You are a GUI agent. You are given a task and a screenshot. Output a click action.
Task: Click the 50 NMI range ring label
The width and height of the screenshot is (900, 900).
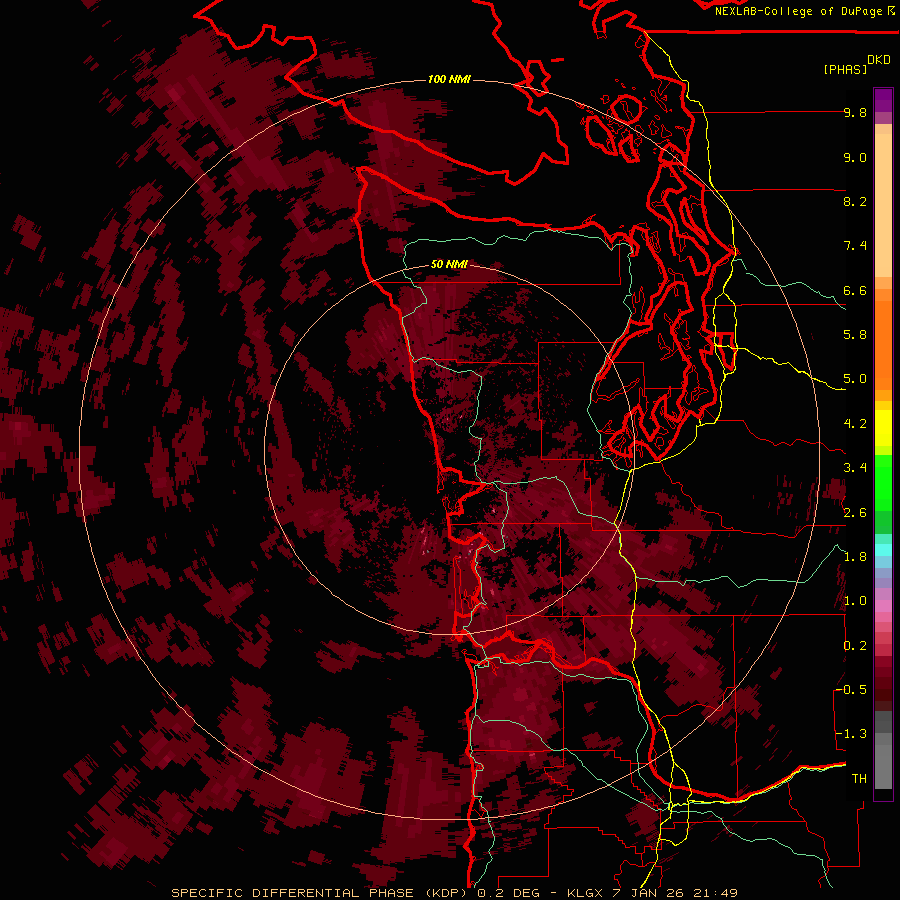pos(449,265)
